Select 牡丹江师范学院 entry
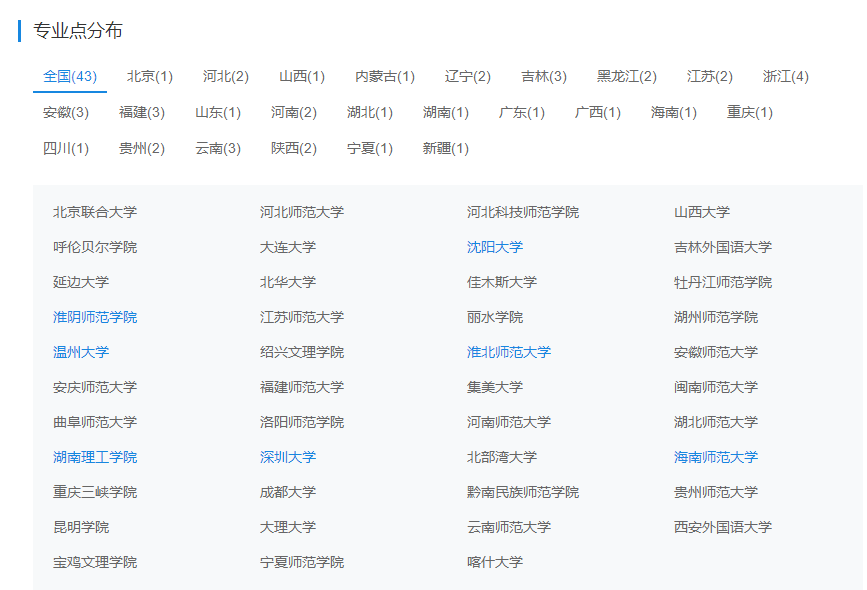Screen dimensions: 867x590 point(723,282)
